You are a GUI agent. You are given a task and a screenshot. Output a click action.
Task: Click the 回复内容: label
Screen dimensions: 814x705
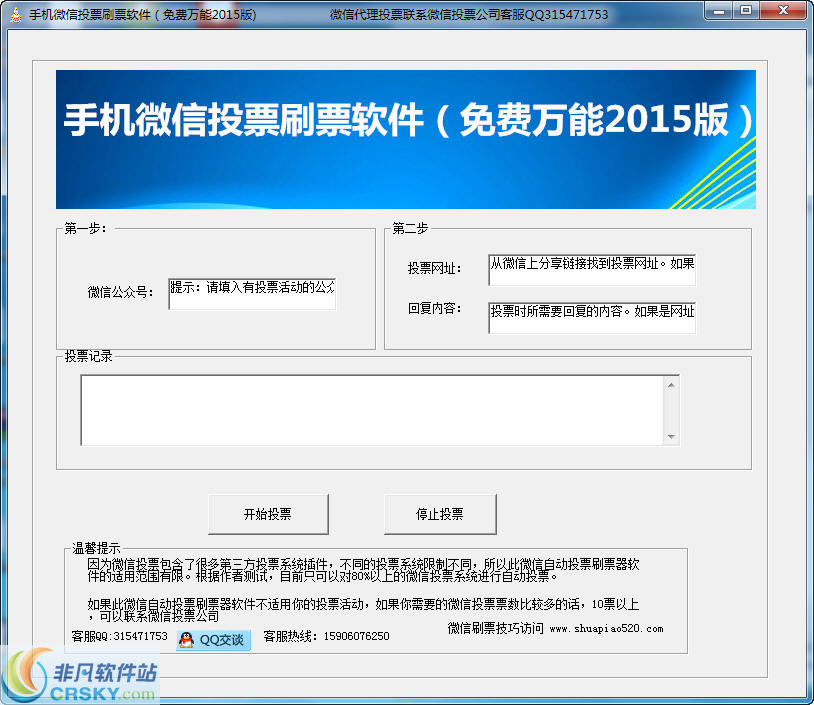(x=435, y=309)
